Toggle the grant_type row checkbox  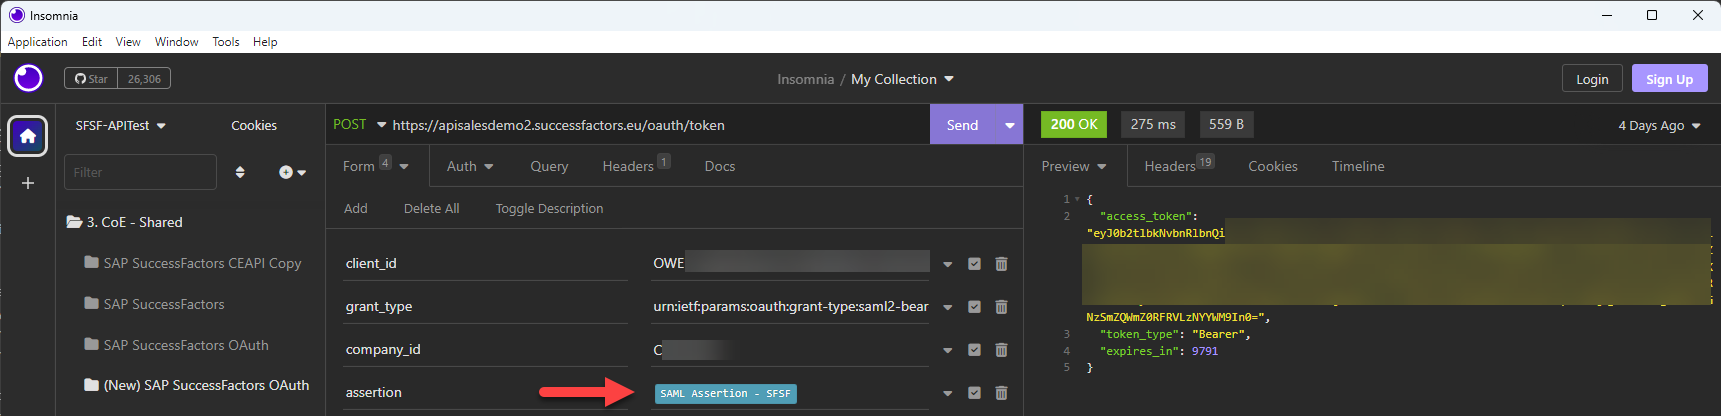(x=974, y=307)
